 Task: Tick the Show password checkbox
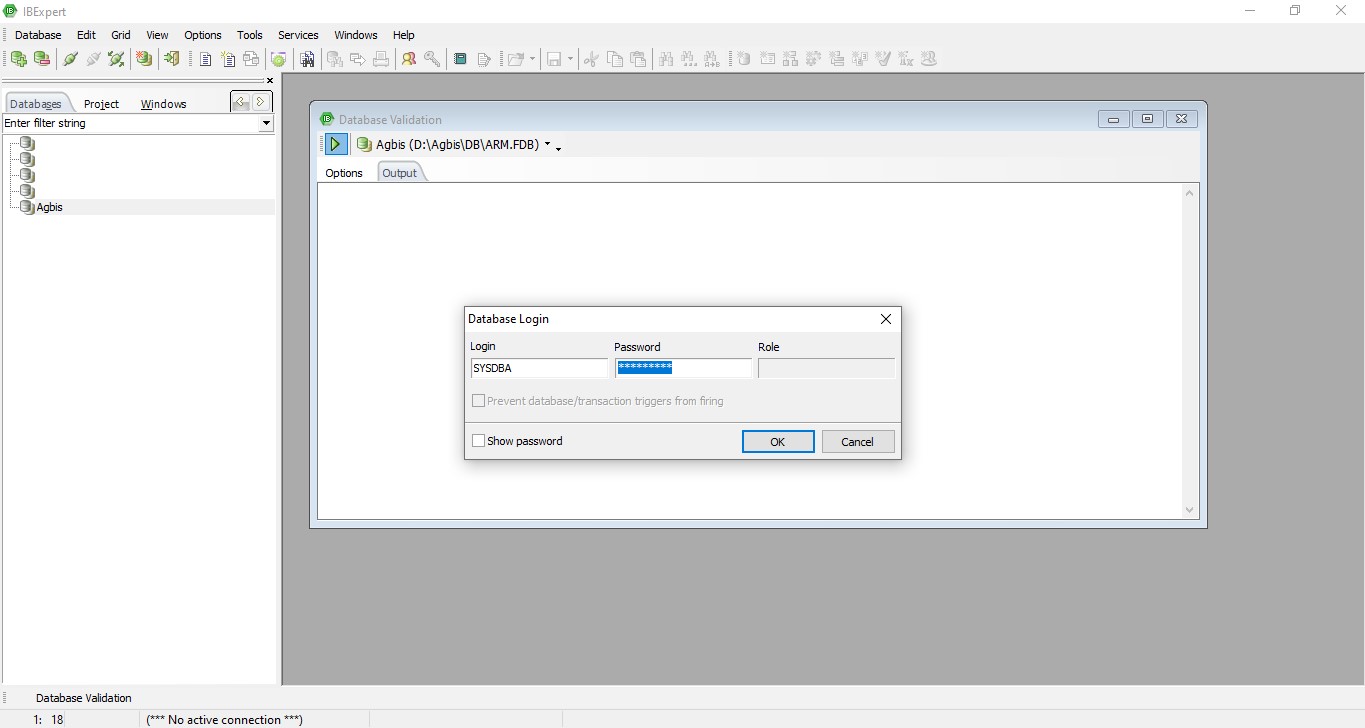[478, 441]
